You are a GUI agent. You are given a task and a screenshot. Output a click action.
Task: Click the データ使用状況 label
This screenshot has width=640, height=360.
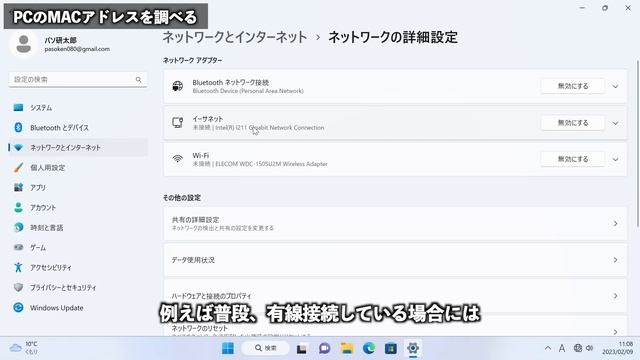[x=193, y=260]
